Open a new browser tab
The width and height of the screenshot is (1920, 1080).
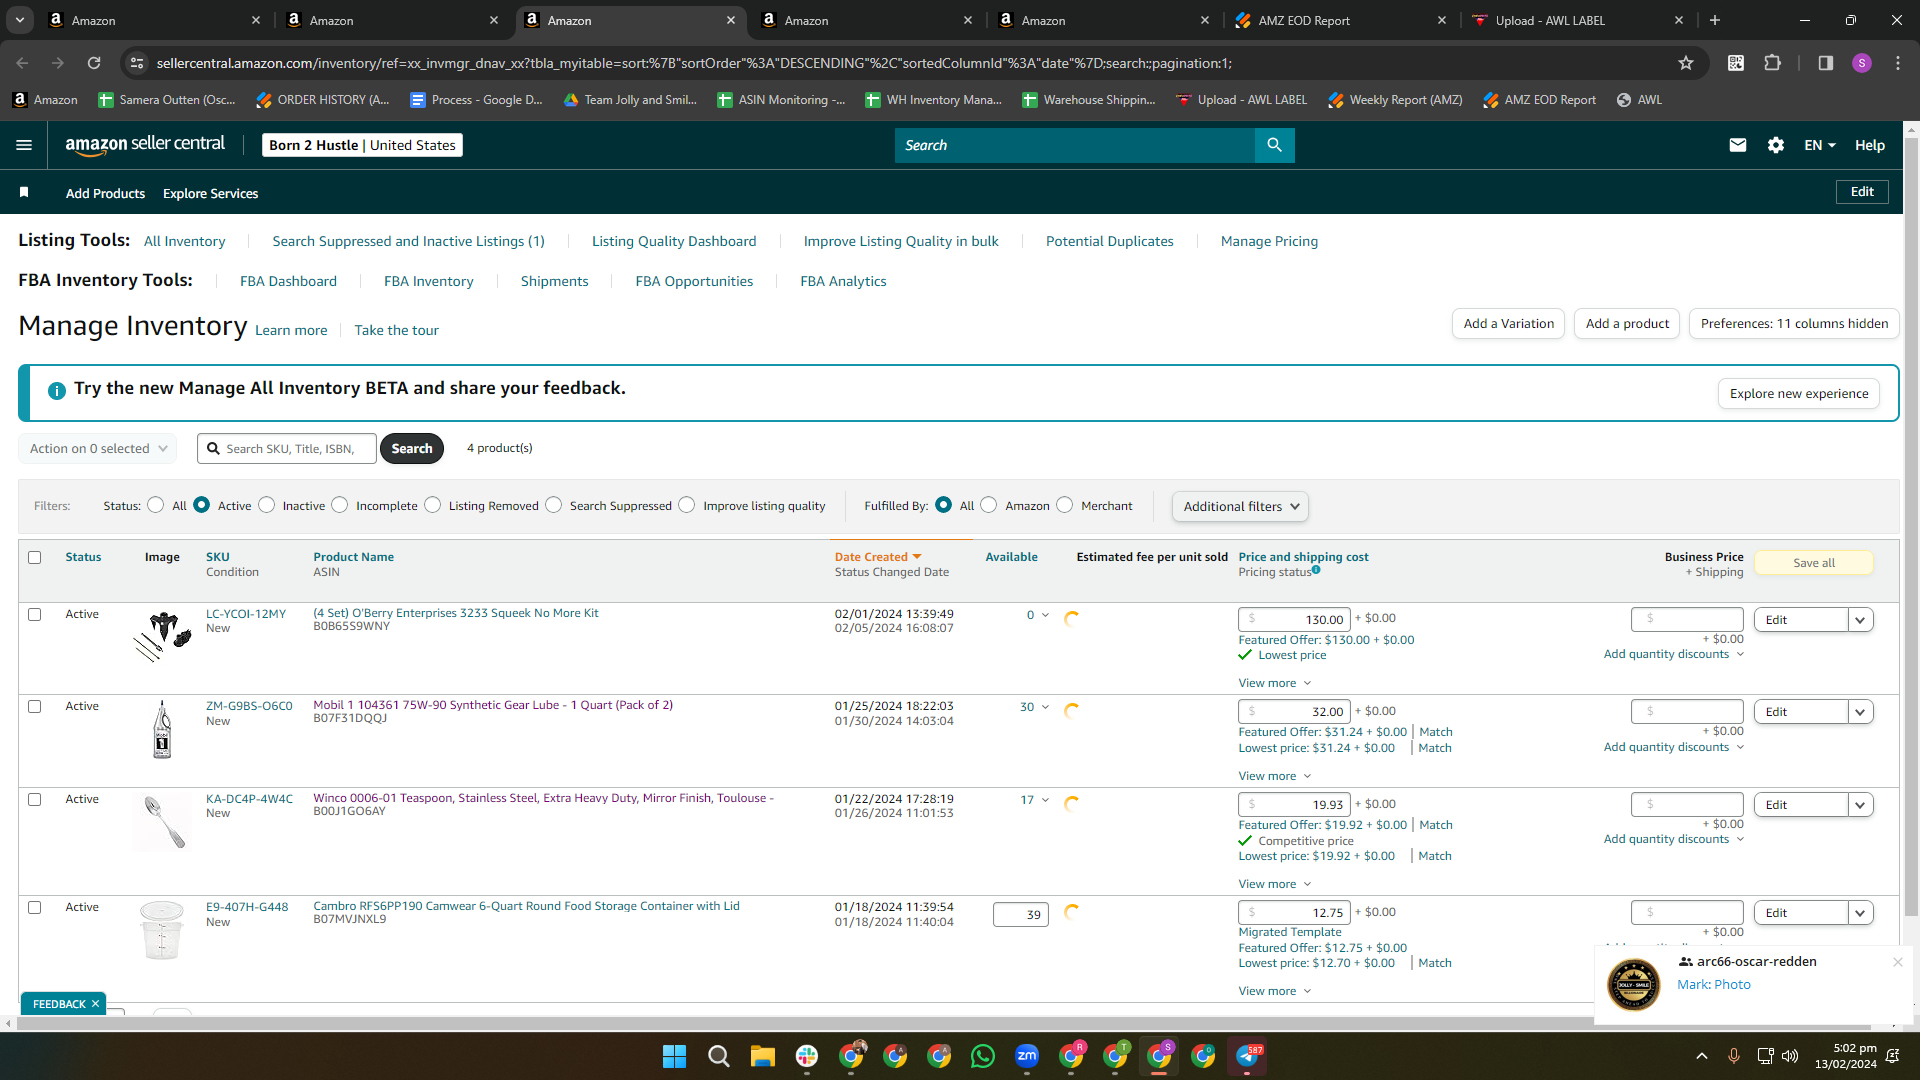(1715, 20)
